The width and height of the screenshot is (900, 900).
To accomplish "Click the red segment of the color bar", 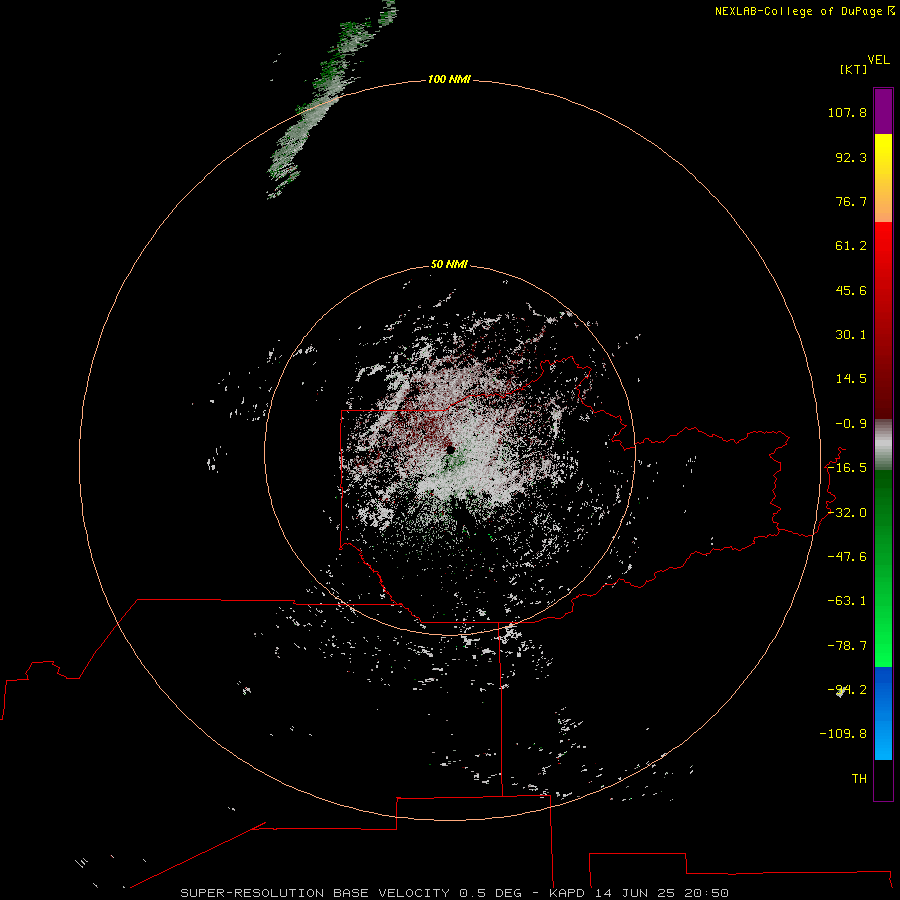I will pyautogui.click(x=883, y=320).
